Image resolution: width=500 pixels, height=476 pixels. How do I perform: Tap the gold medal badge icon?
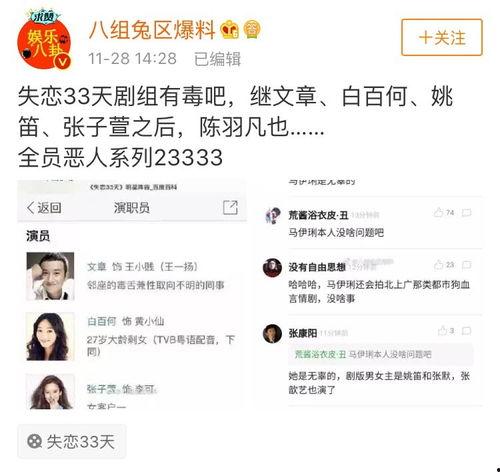click(x=252, y=29)
